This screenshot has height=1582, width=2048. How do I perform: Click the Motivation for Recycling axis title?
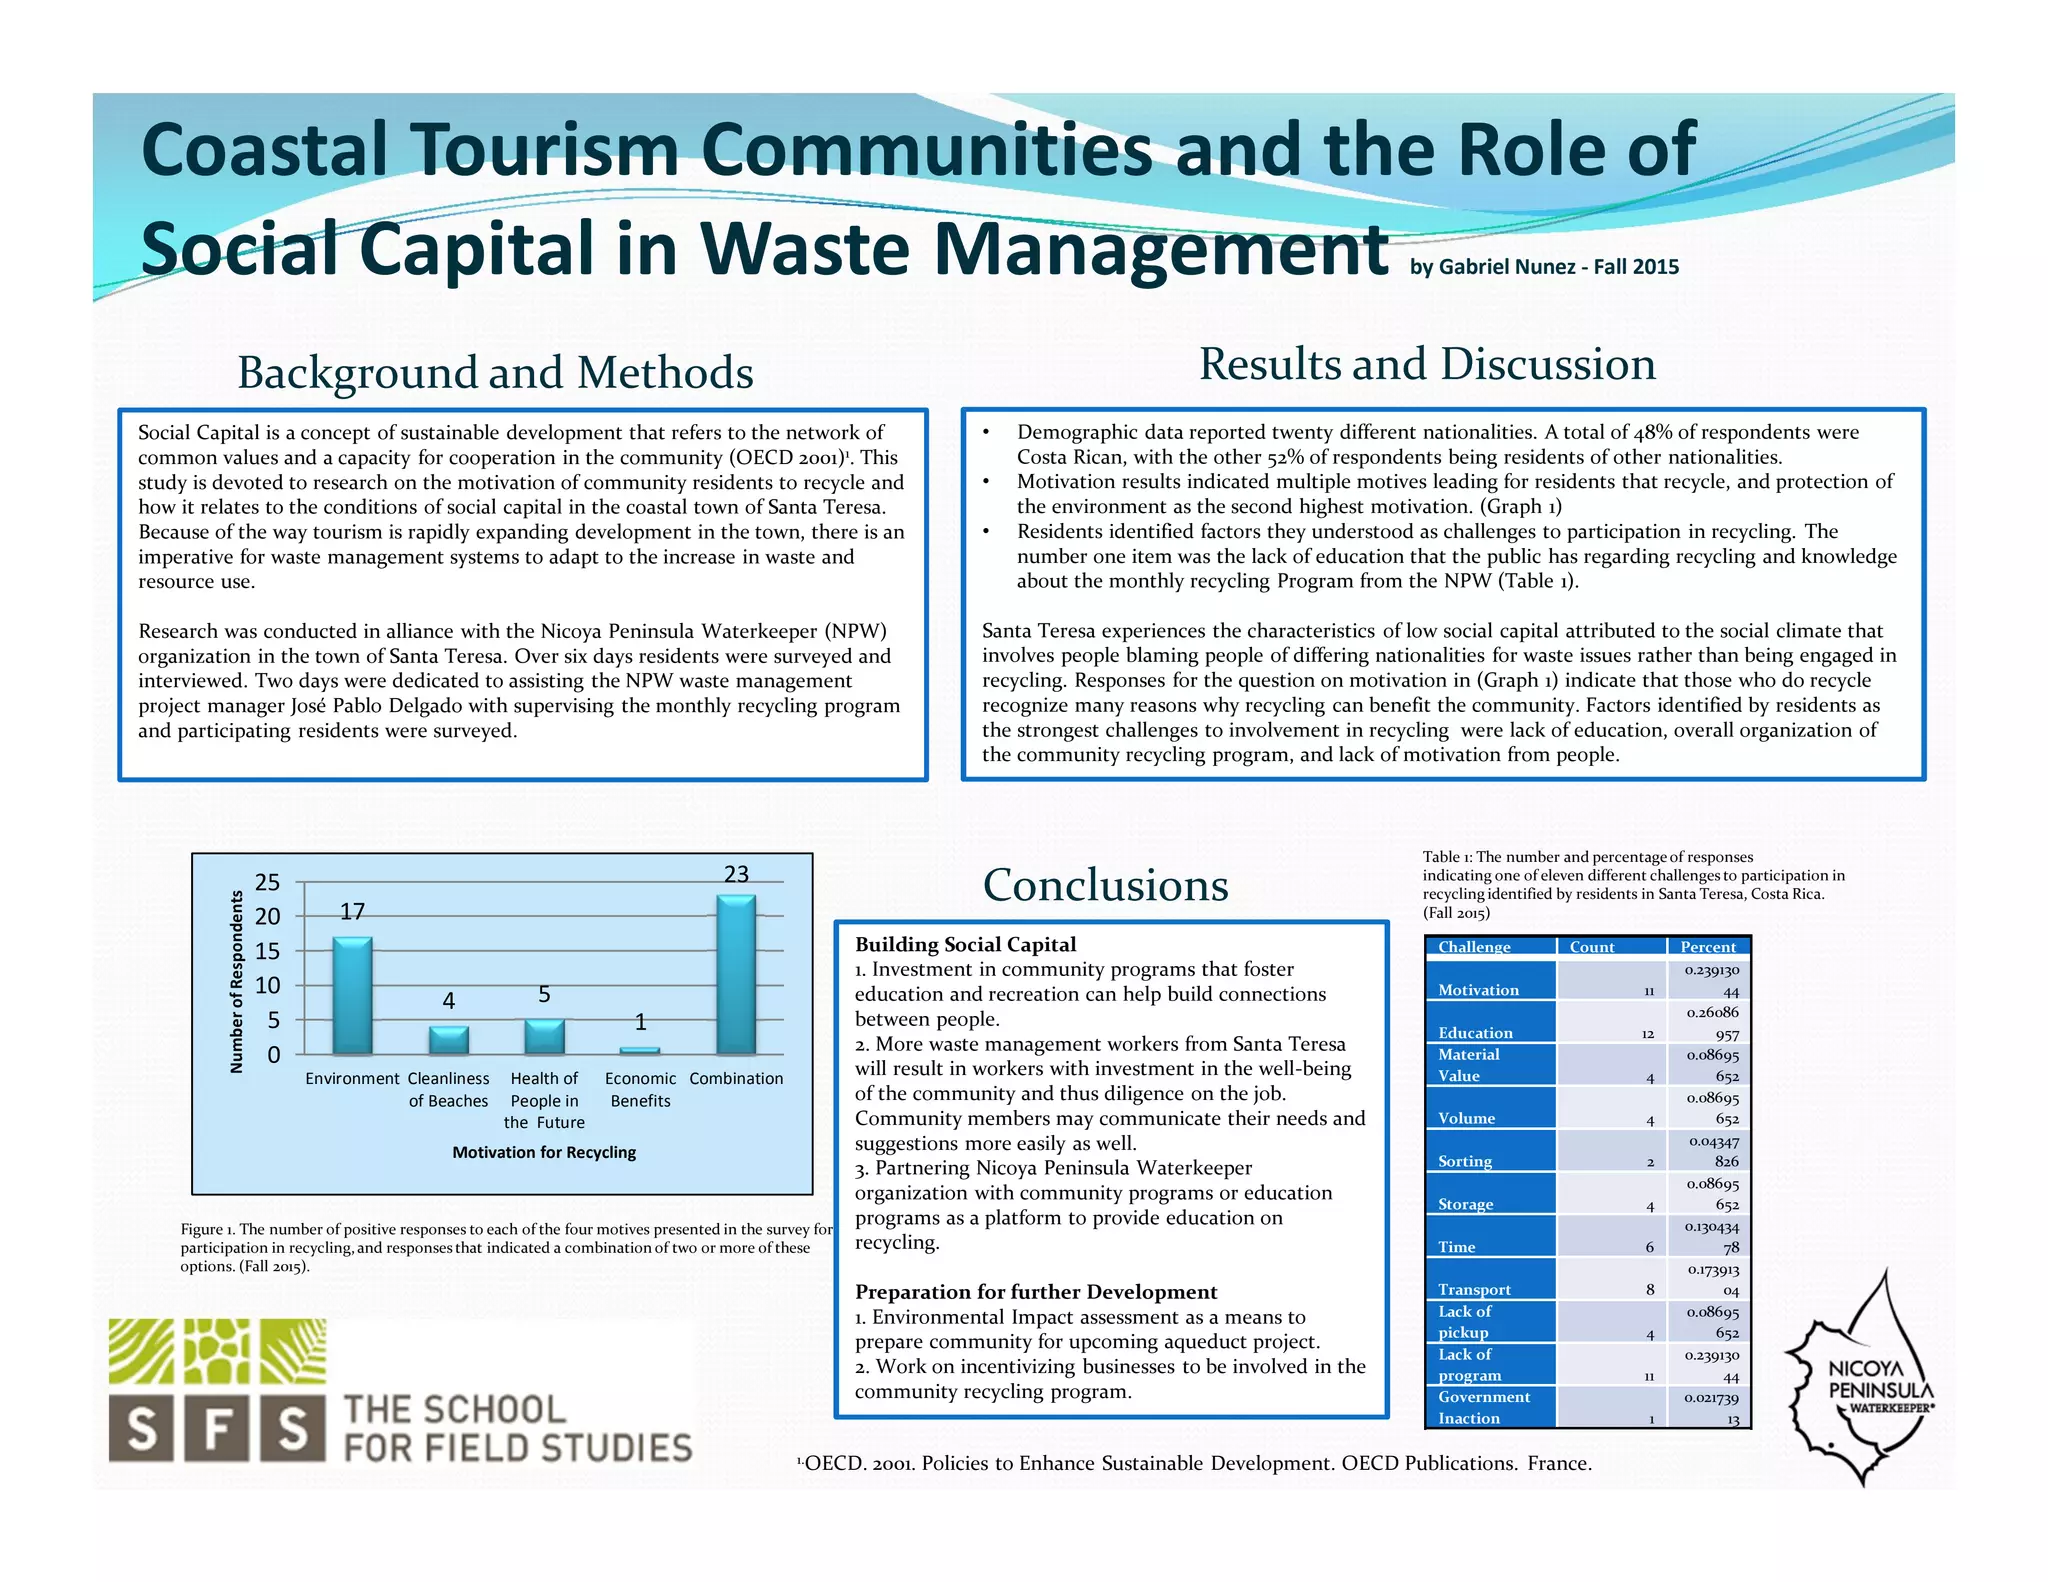click(544, 1152)
